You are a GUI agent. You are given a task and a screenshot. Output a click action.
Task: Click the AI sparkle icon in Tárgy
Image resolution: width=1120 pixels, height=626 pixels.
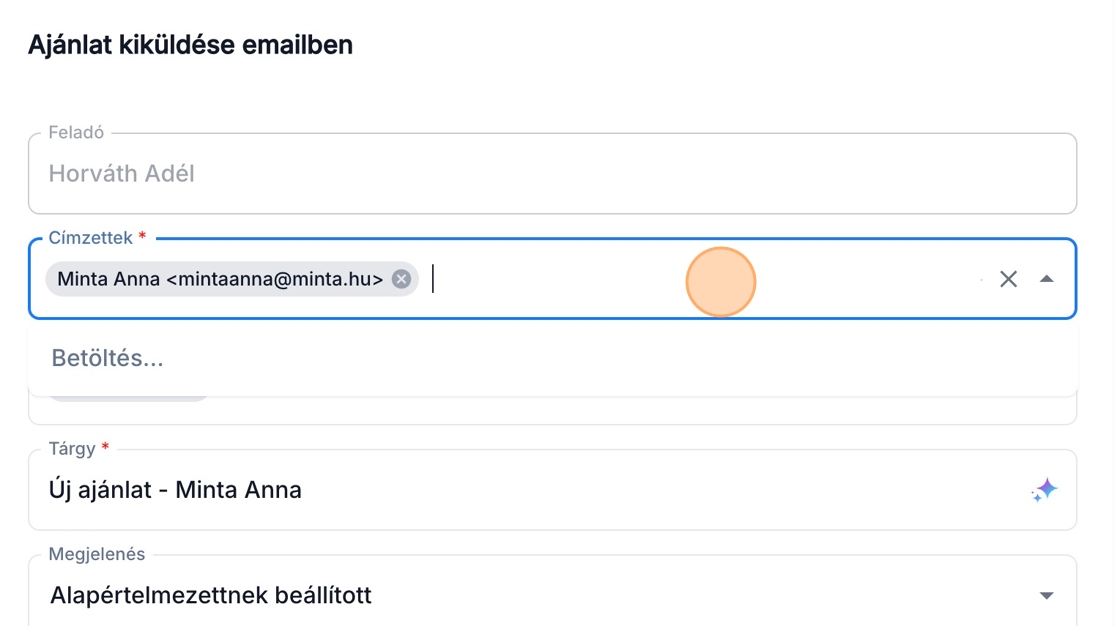point(1045,490)
